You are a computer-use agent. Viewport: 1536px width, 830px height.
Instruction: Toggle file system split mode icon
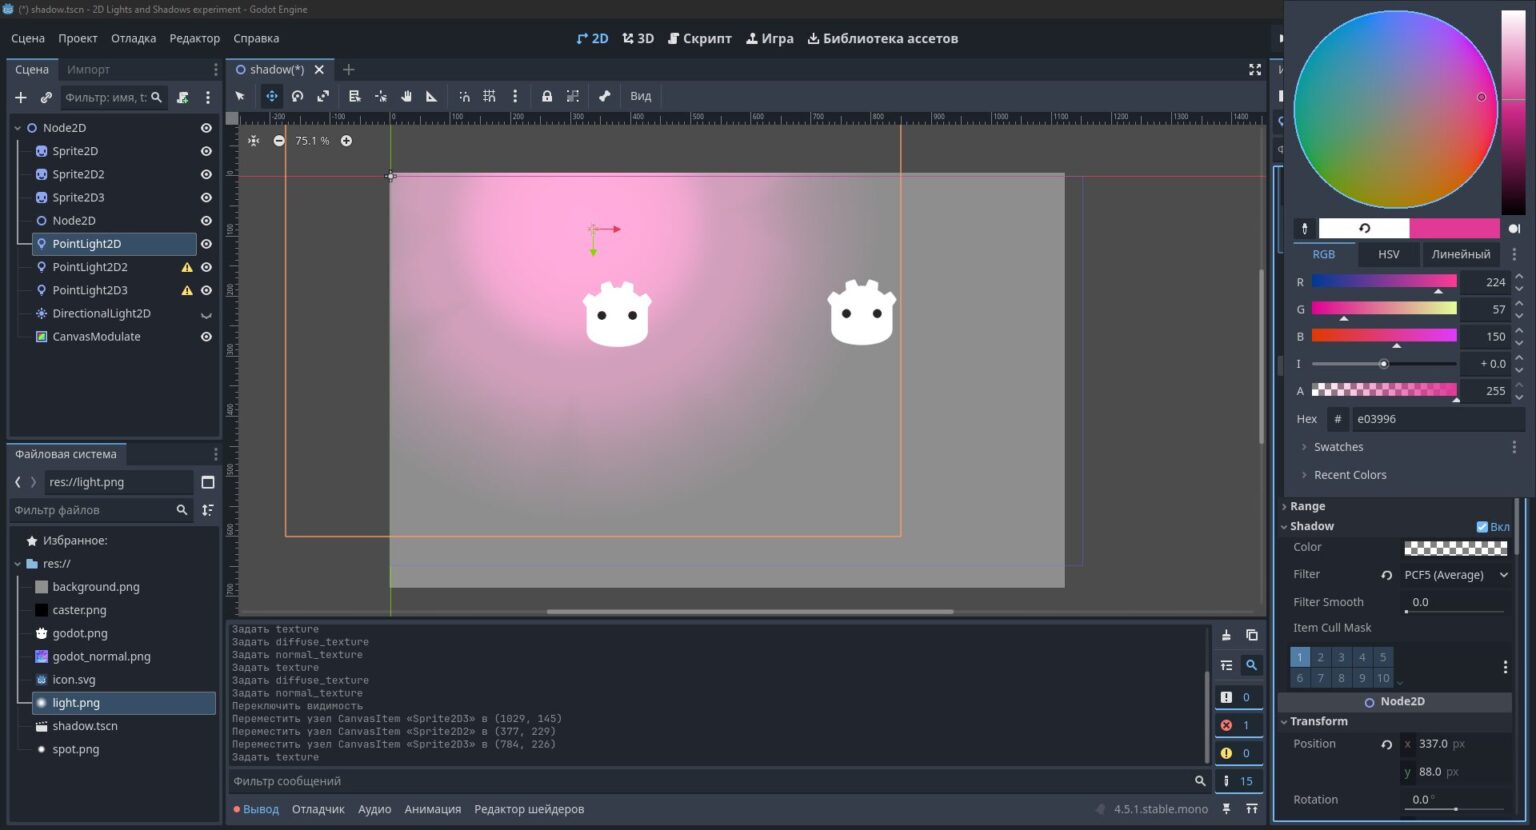click(x=208, y=482)
